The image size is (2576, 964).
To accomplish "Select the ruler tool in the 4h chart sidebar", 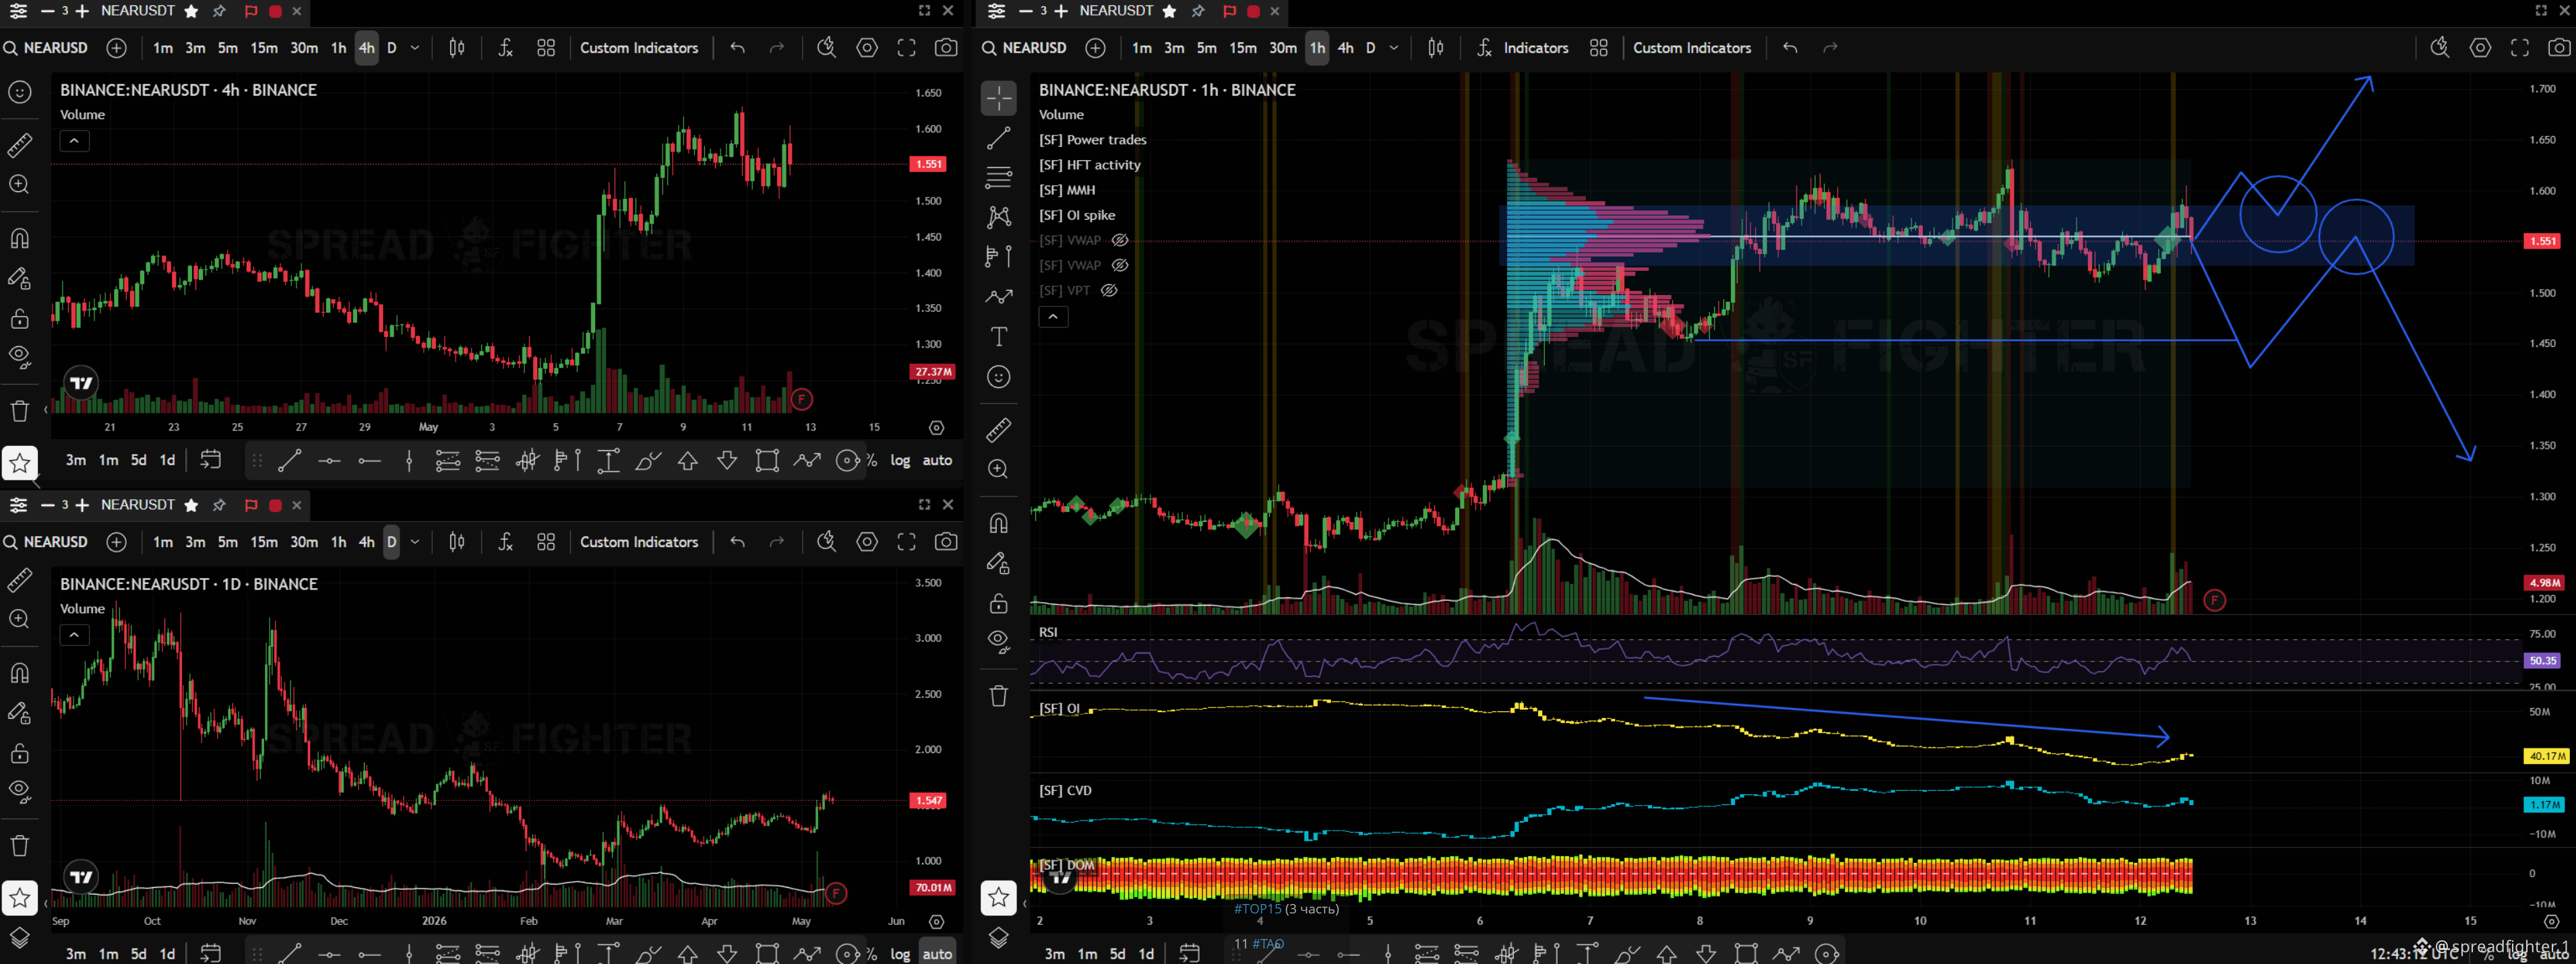I will click(x=19, y=145).
